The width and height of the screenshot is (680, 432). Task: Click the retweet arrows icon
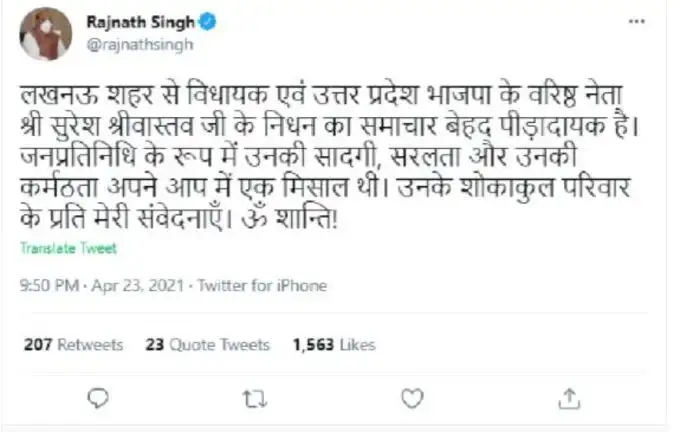pos(254,399)
